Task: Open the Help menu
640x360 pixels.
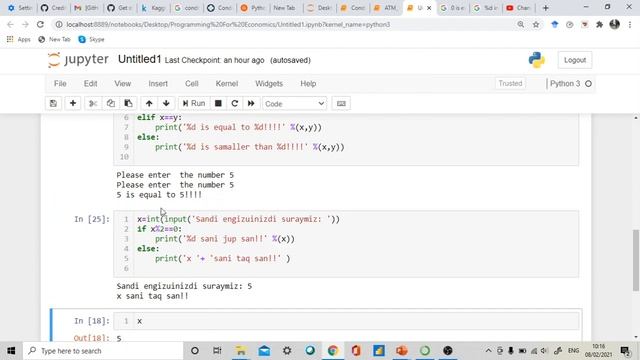Action: [308, 84]
